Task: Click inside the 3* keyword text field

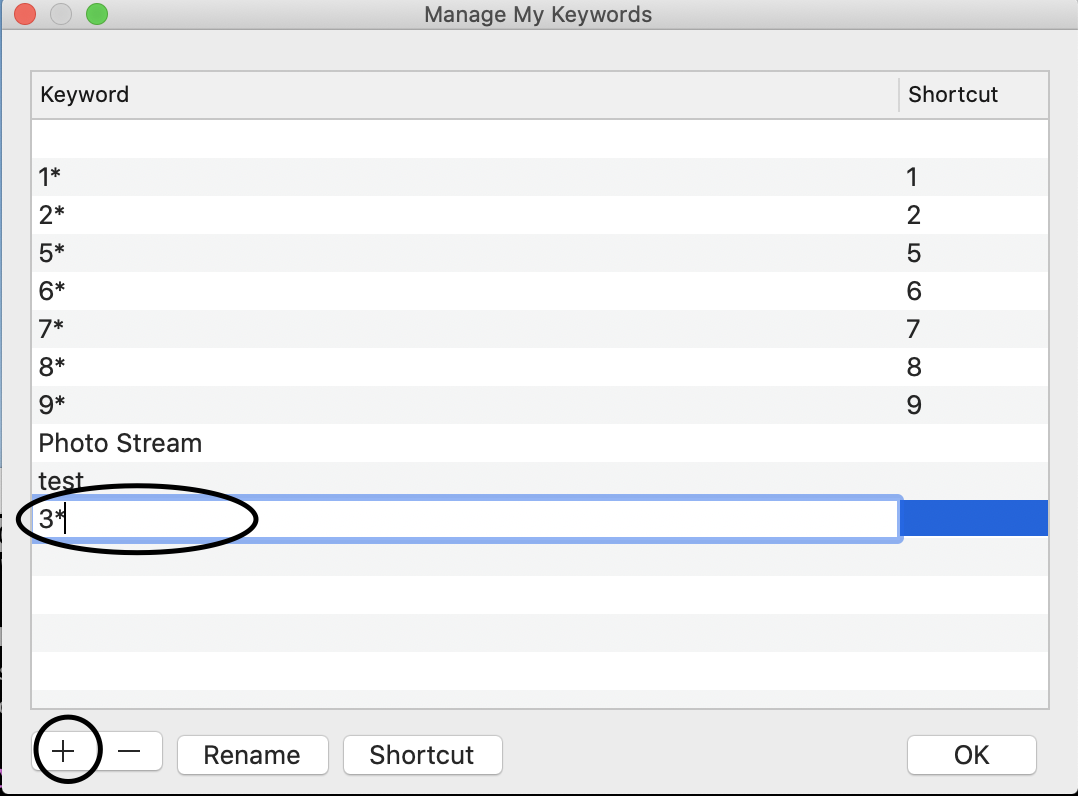Action: (466, 519)
